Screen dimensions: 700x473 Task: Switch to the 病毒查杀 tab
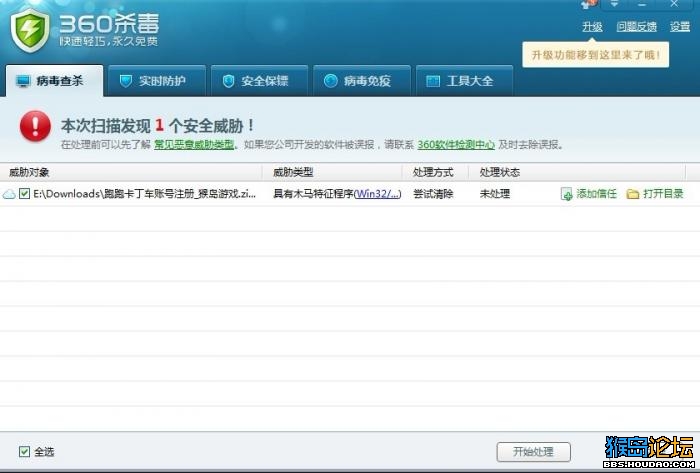pos(54,81)
